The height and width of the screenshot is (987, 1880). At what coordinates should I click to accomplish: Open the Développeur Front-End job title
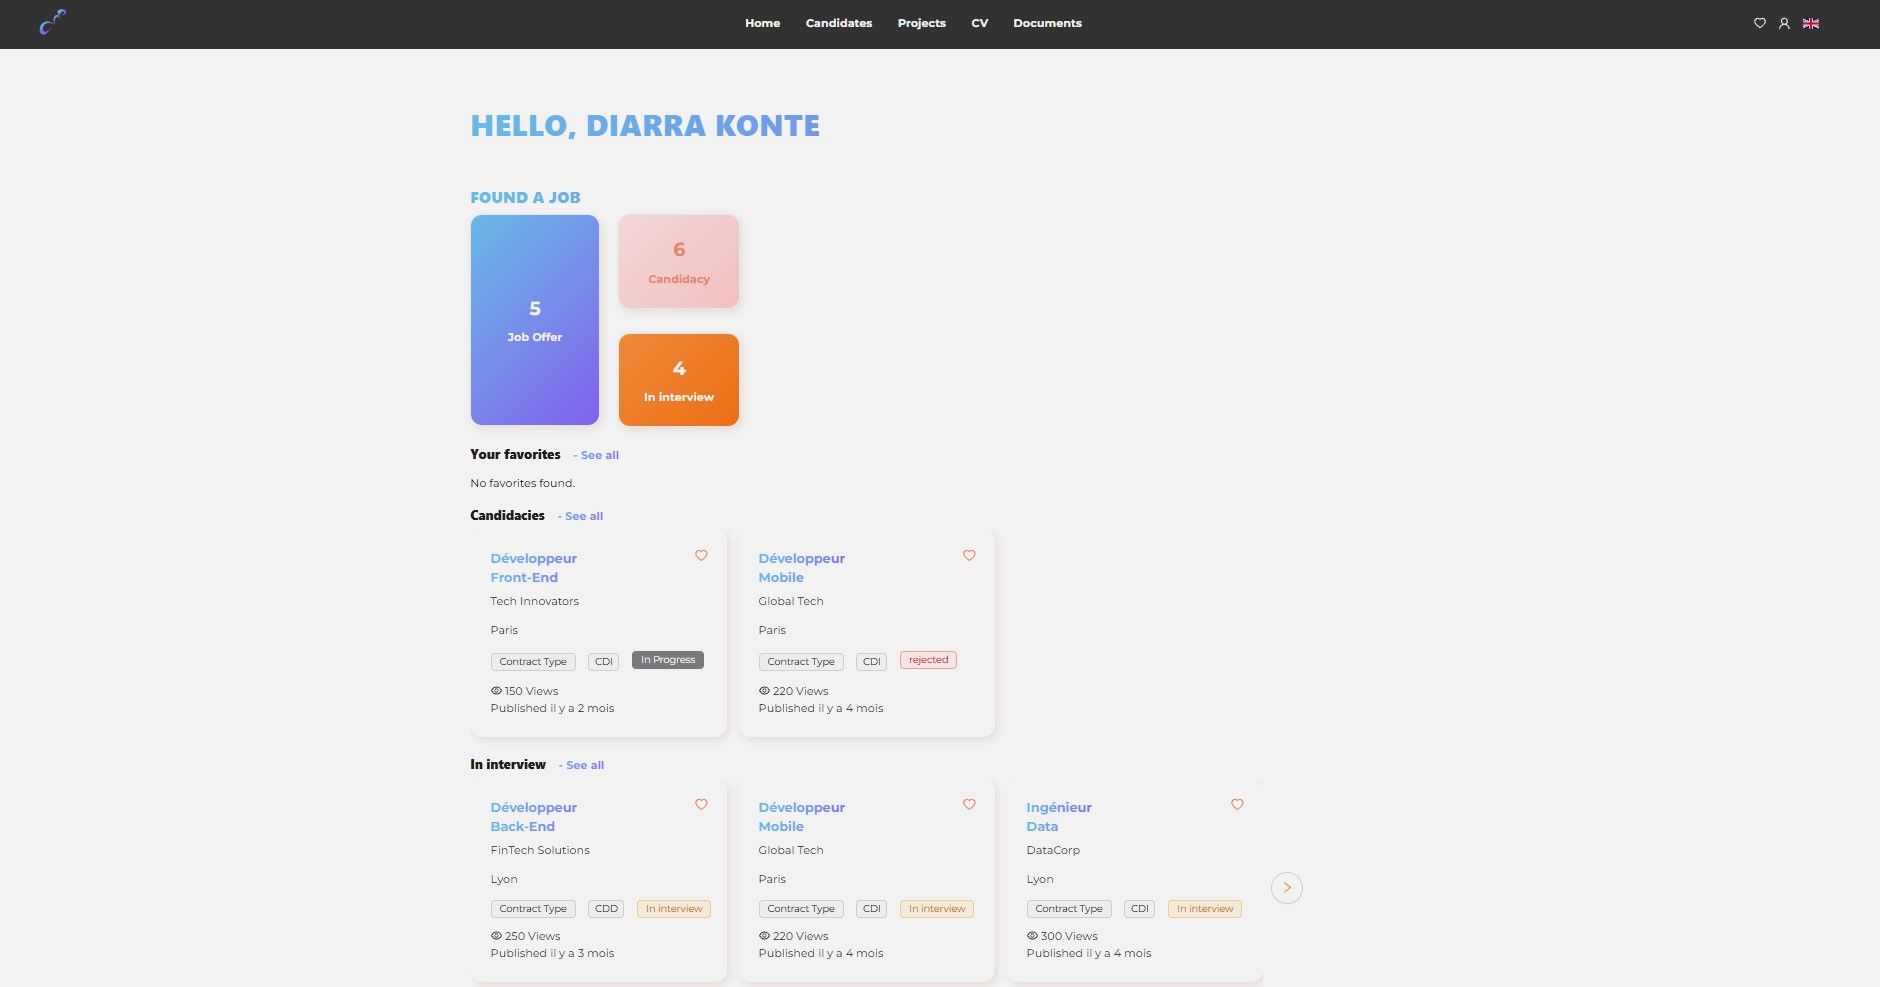pos(533,568)
